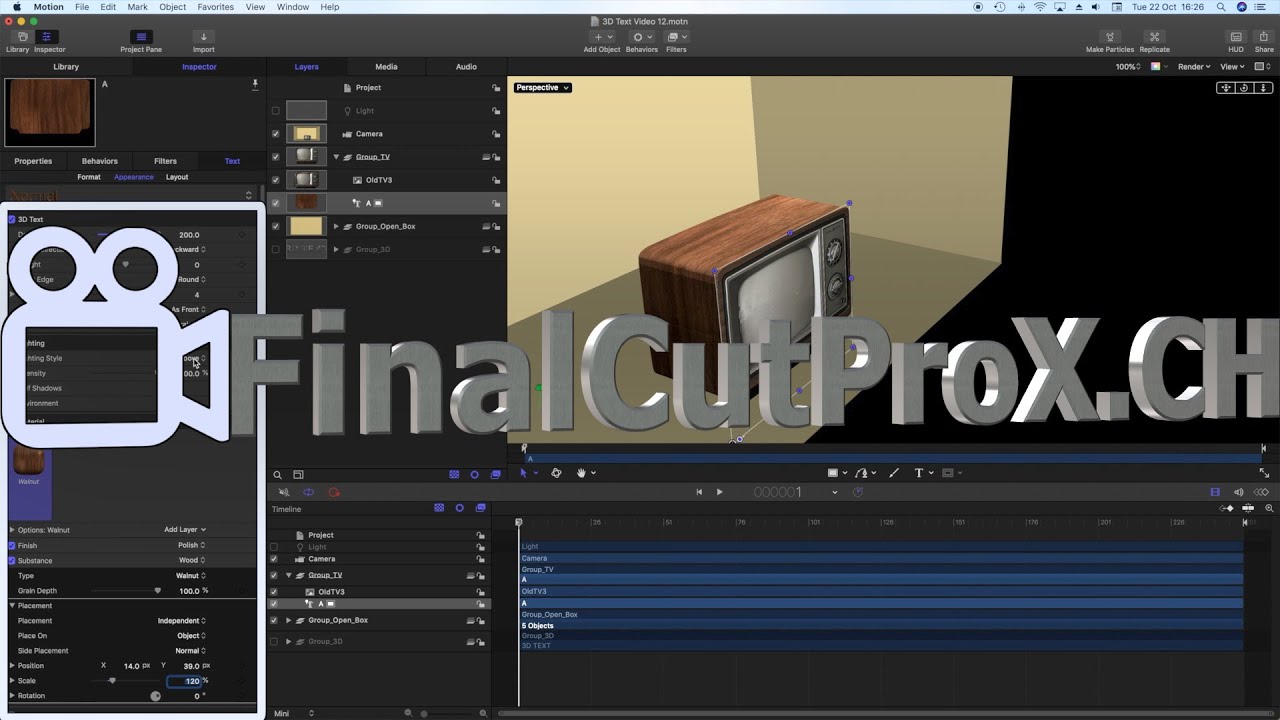The image size is (1280, 720).
Task: Open the Side Placement Normal dropdown
Action: tap(190, 651)
